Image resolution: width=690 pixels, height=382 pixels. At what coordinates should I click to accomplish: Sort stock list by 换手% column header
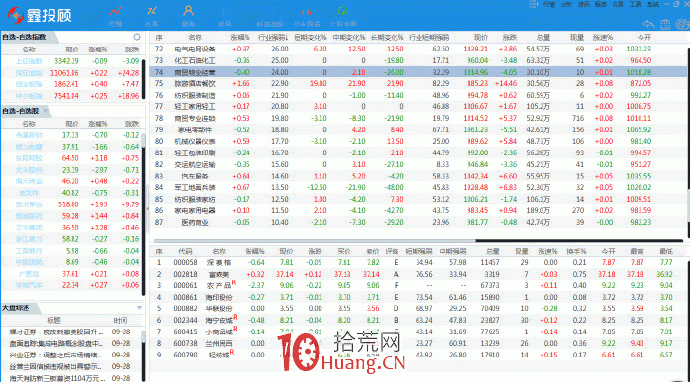[576, 251]
